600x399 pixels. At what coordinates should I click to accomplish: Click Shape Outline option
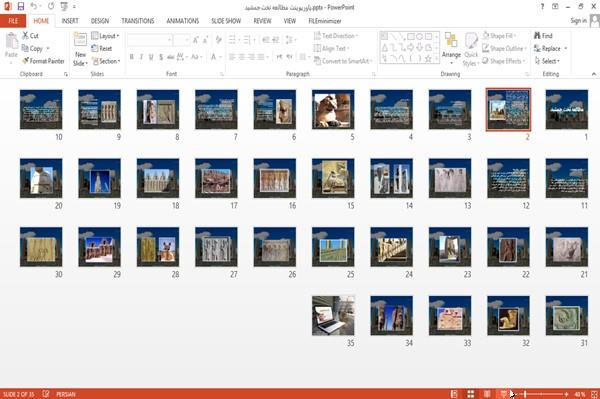coord(504,48)
